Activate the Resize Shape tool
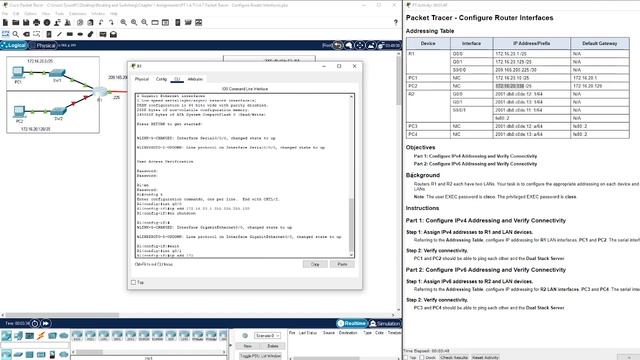The image size is (640, 360). (37, 34)
